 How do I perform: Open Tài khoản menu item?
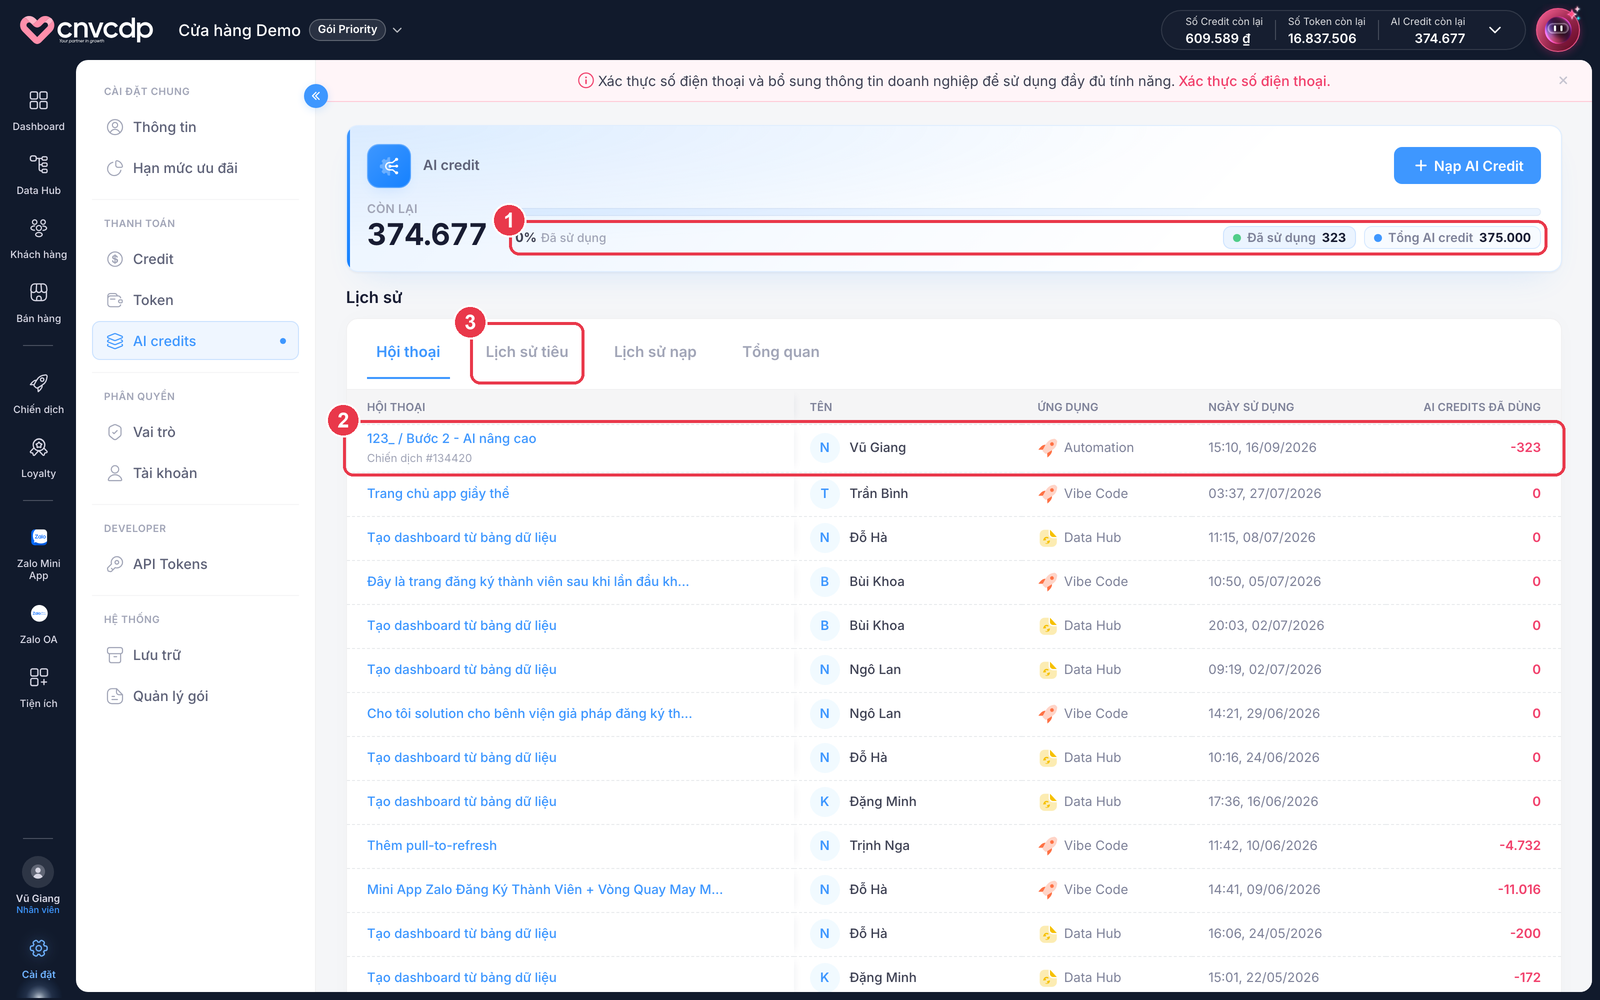click(x=195, y=473)
